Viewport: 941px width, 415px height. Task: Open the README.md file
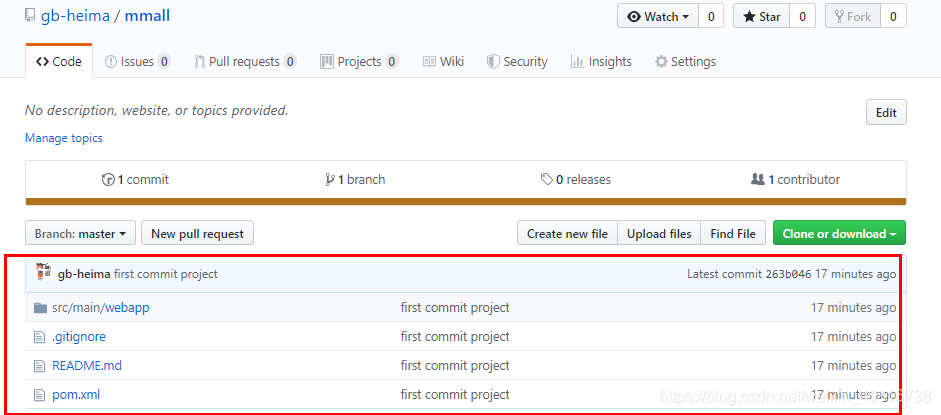click(x=87, y=365)
